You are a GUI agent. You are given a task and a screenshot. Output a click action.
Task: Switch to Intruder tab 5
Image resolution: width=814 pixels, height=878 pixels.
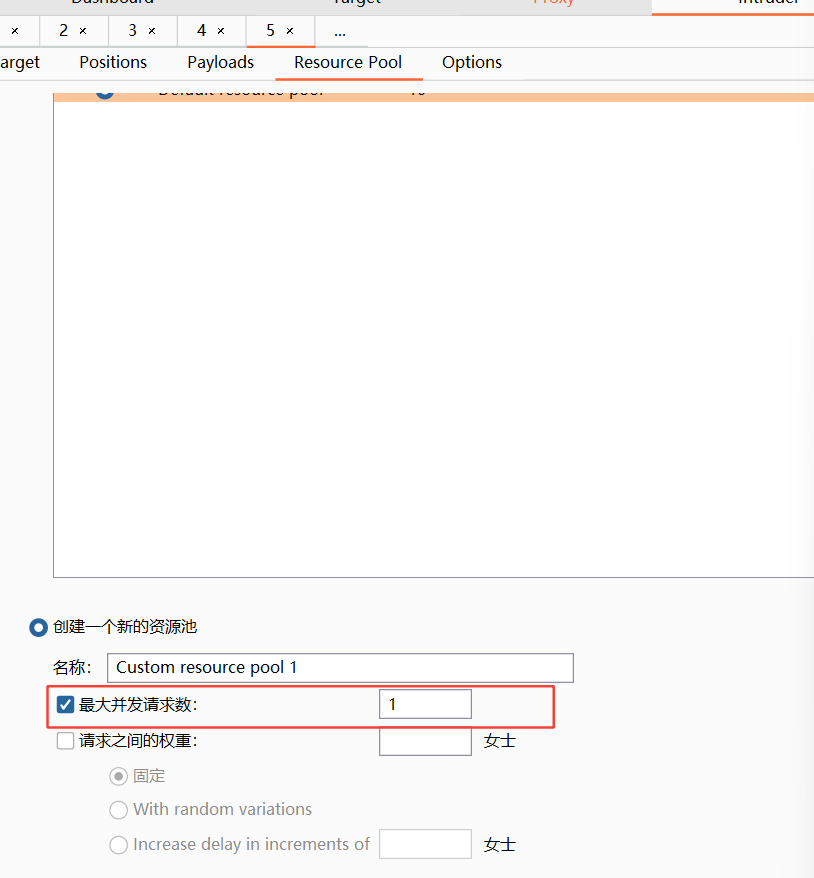coord(270,31)
